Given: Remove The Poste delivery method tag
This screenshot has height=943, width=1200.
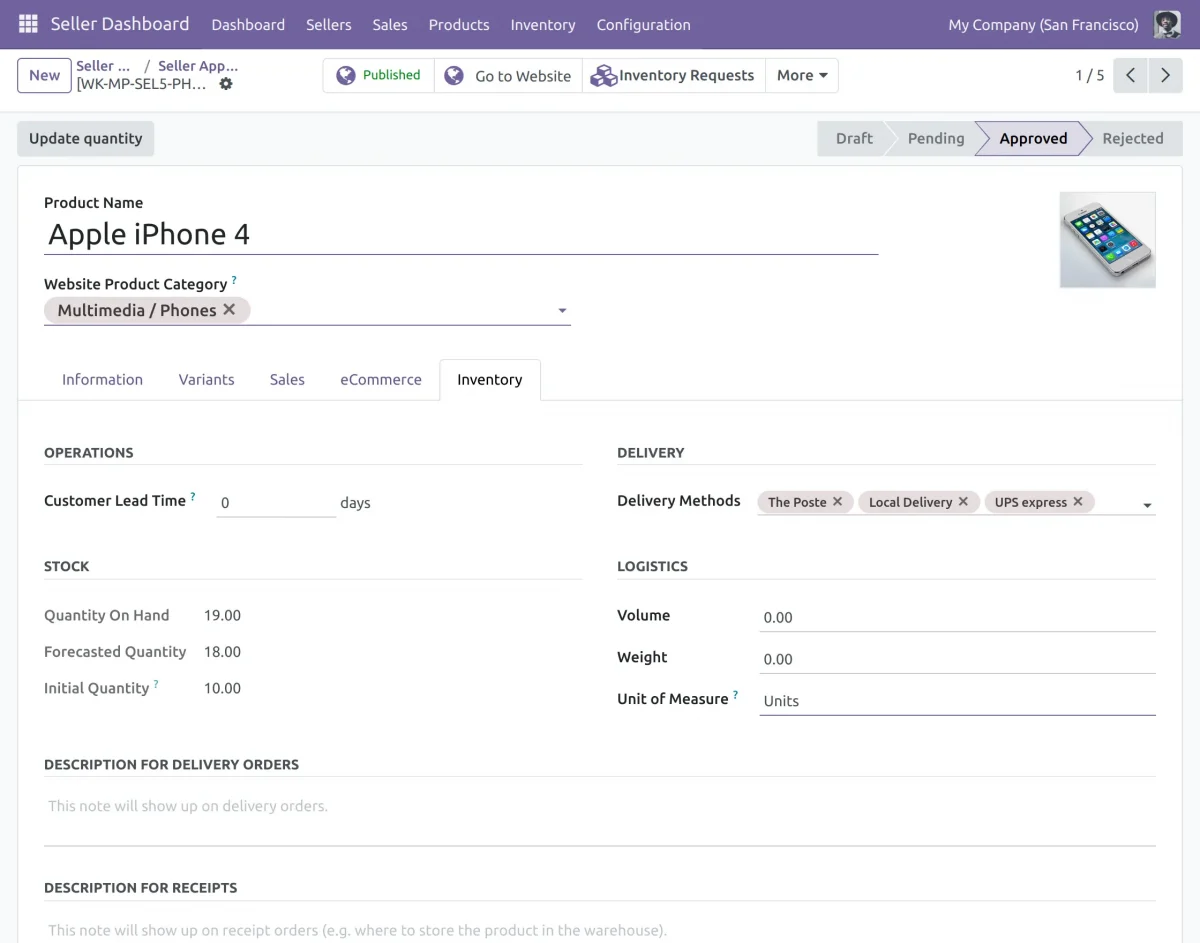Looking at the screenshot, I should pos(838,502).
